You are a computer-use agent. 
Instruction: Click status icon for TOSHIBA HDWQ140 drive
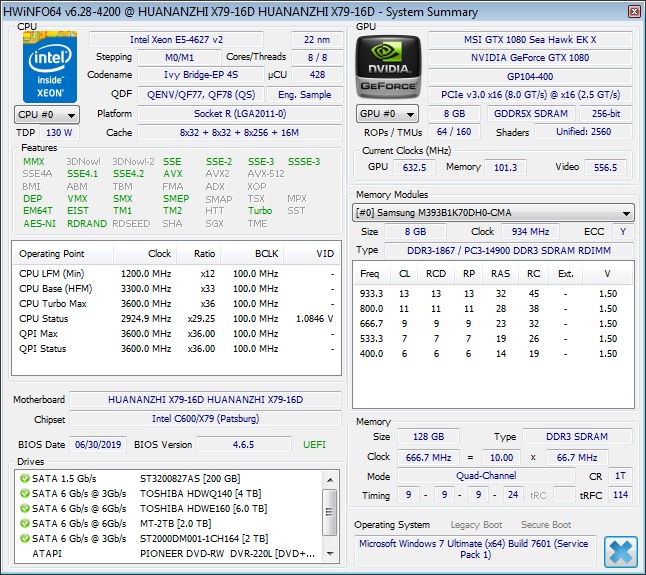pos(25,493)
